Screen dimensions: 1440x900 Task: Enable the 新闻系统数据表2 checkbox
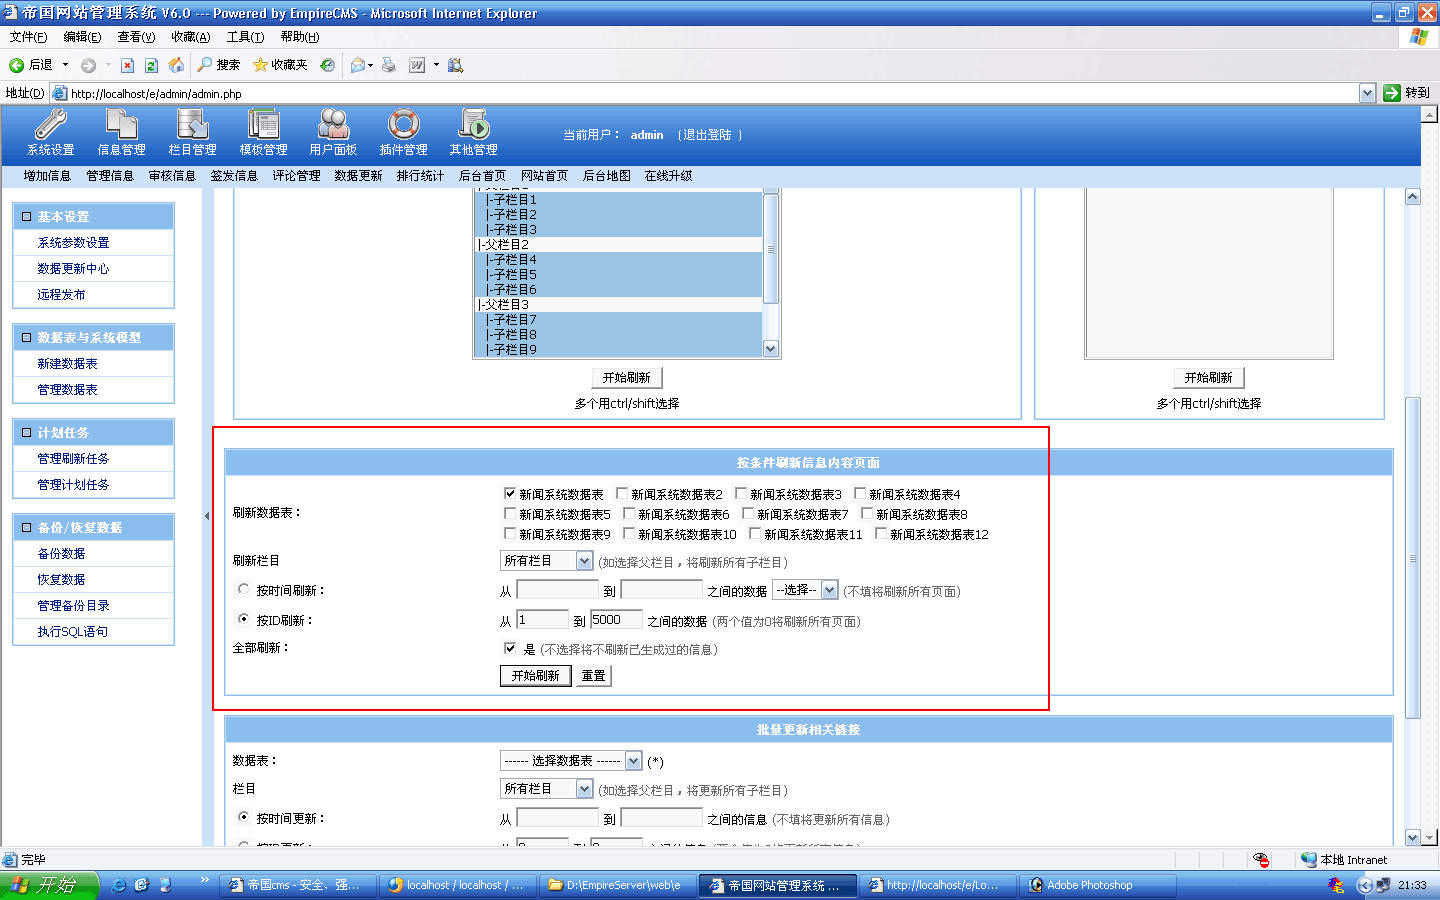click(x=622, y=493)
